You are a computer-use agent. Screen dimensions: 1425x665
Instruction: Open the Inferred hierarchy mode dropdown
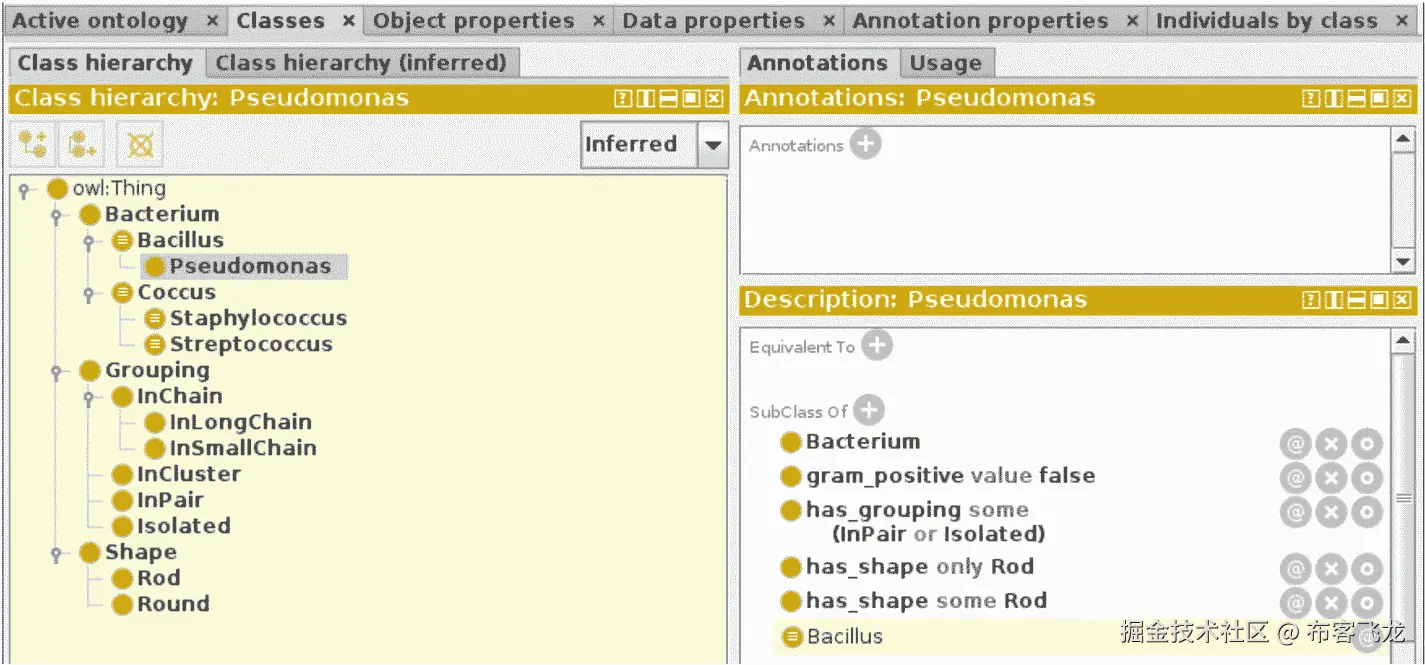pos(712,145)
